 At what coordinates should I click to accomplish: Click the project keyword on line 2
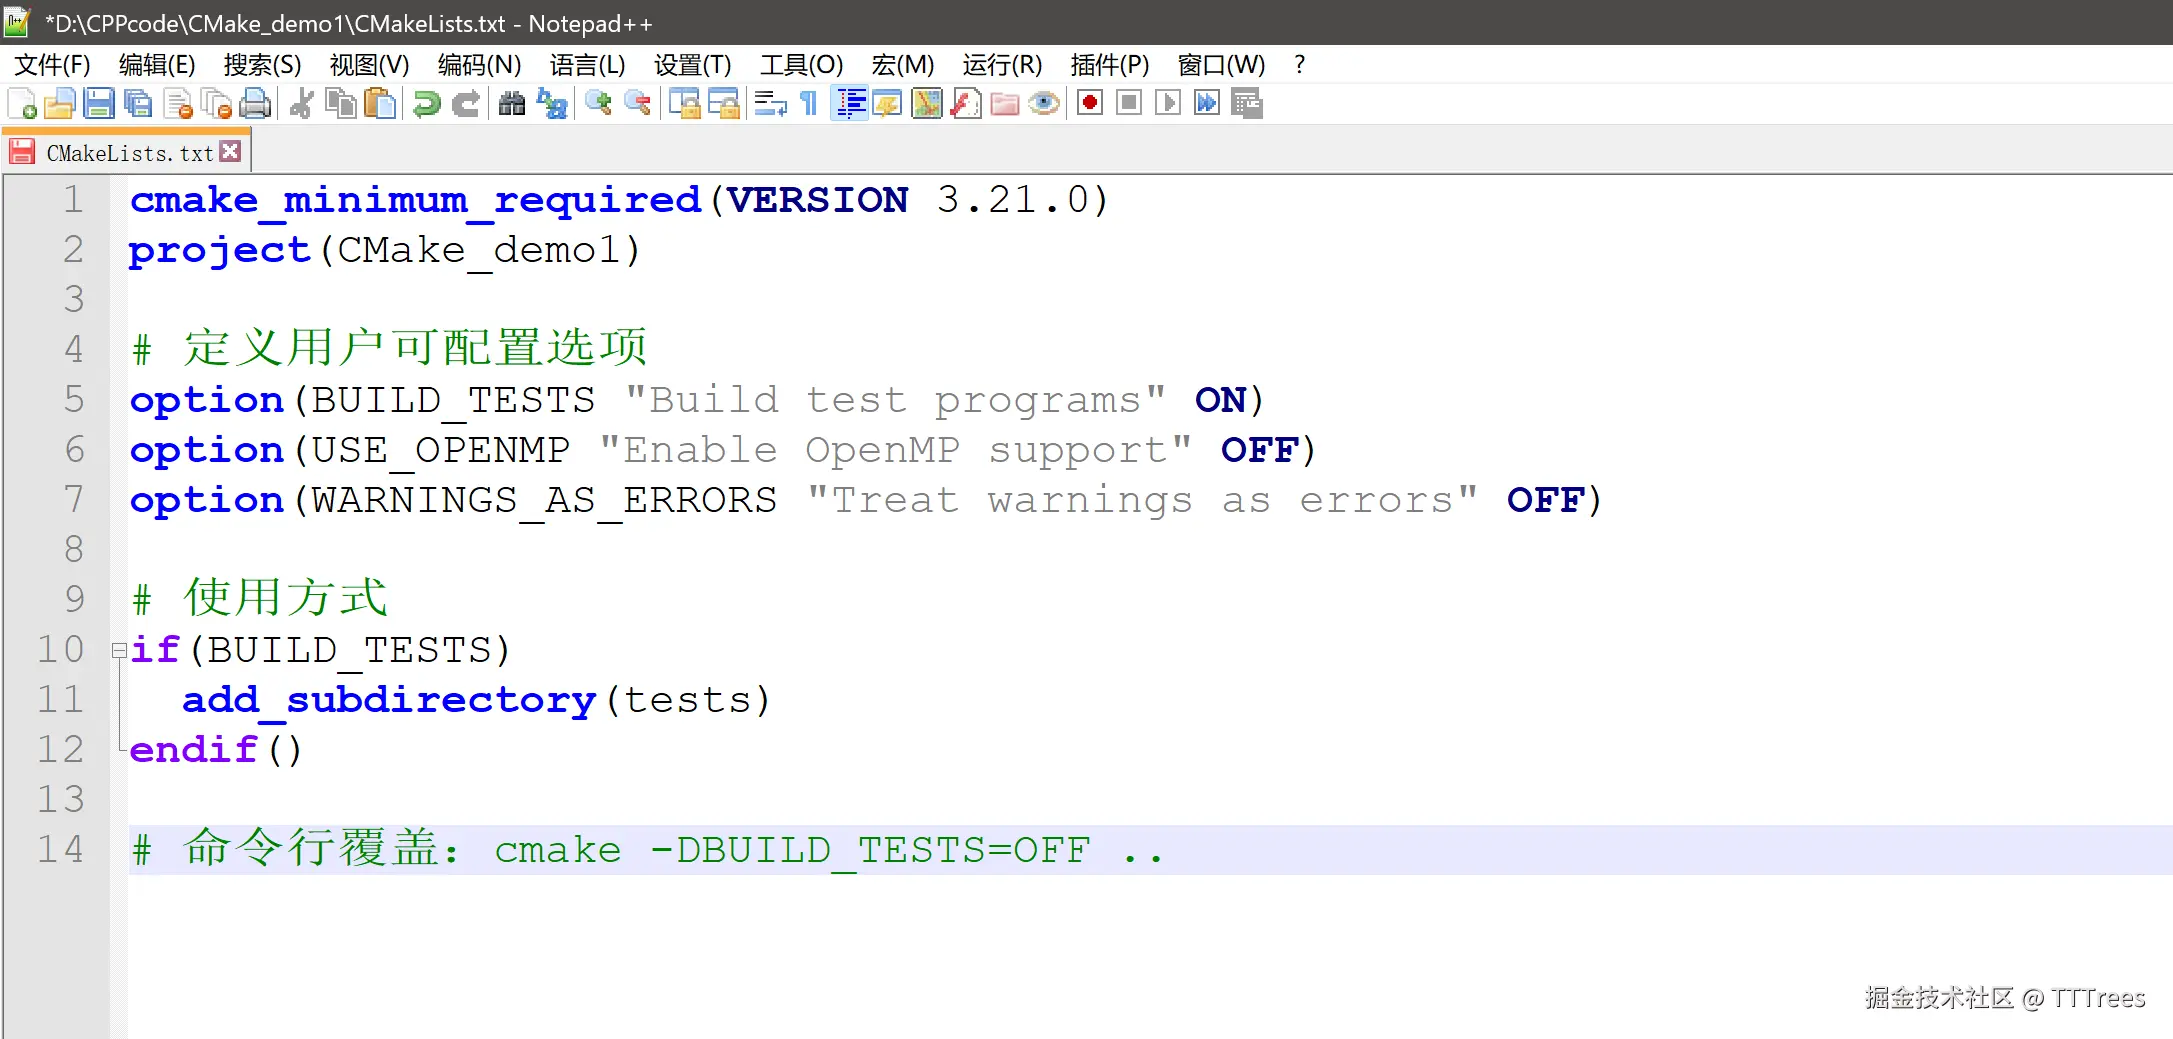coord(220,250)
